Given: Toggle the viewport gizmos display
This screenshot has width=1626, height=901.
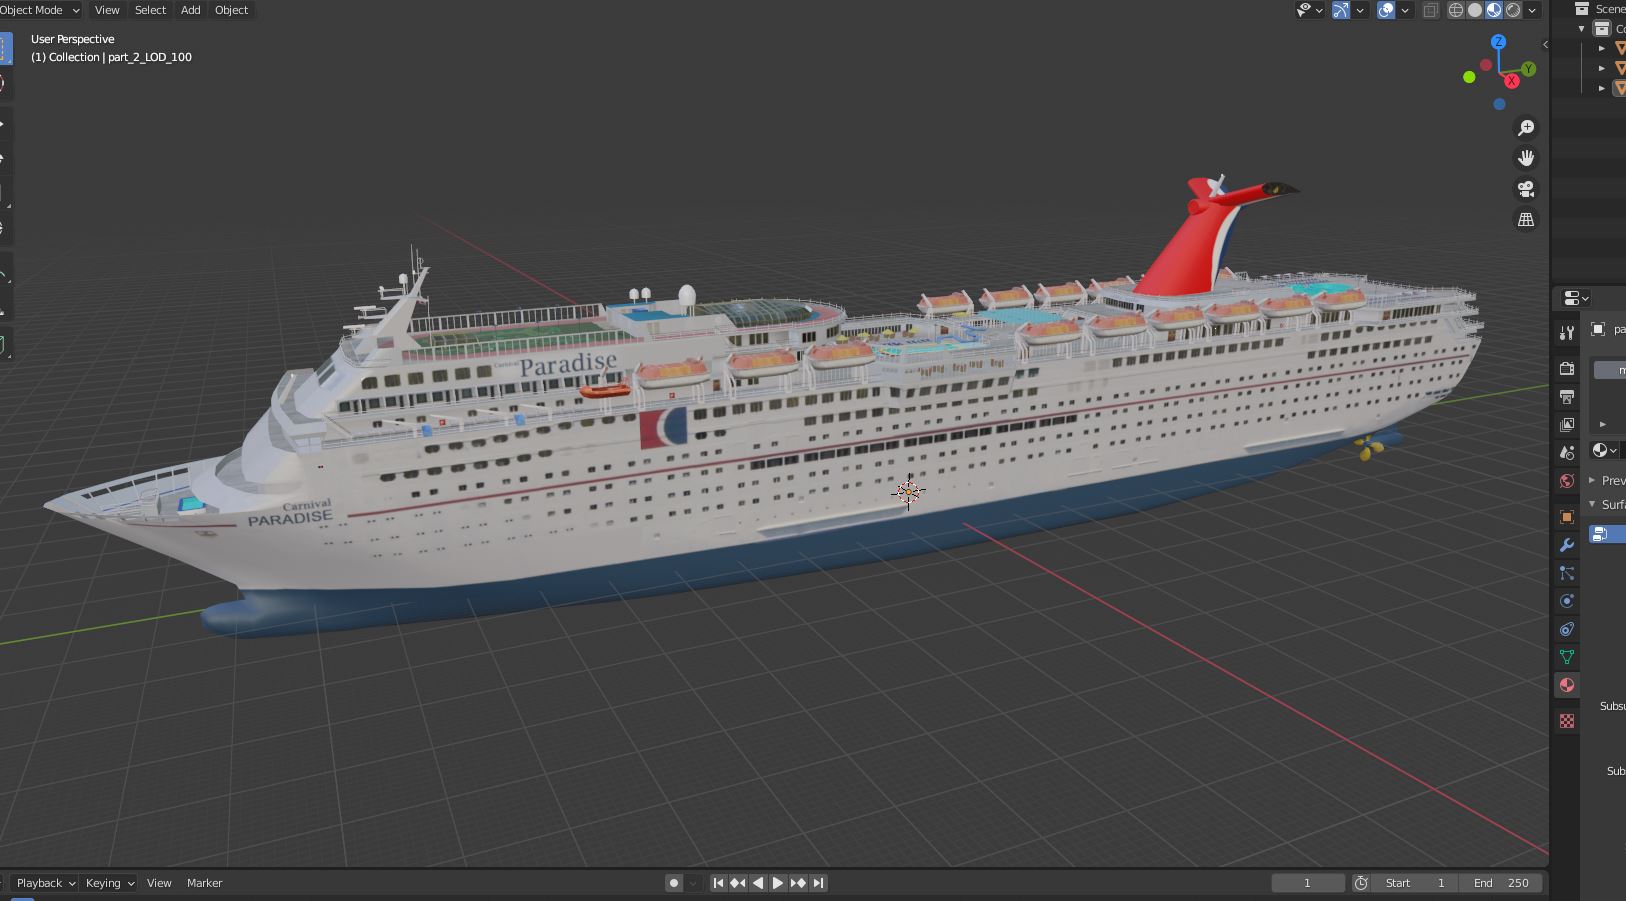Looking at the screenshot, I should click(x=1342, y=10).
